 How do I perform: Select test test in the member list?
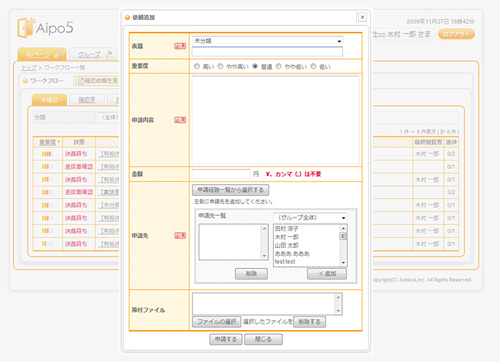pyautogui.click(x=285, y=262)
